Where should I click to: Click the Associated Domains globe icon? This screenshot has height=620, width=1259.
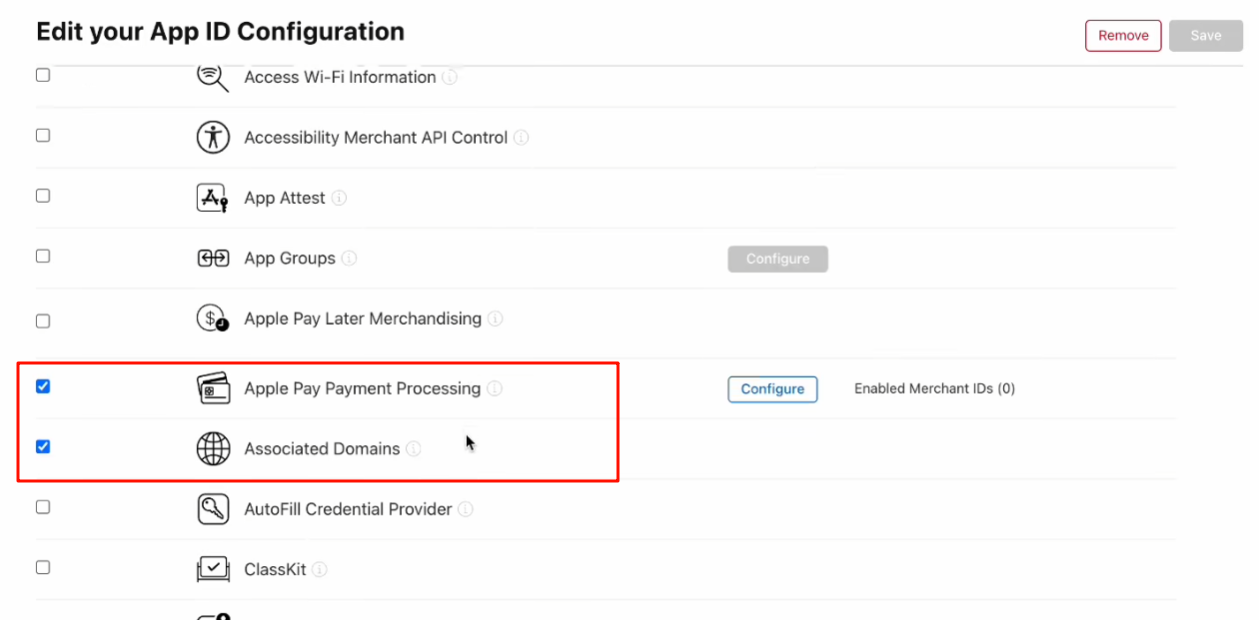pyautogui.click(x=213, y=449)
